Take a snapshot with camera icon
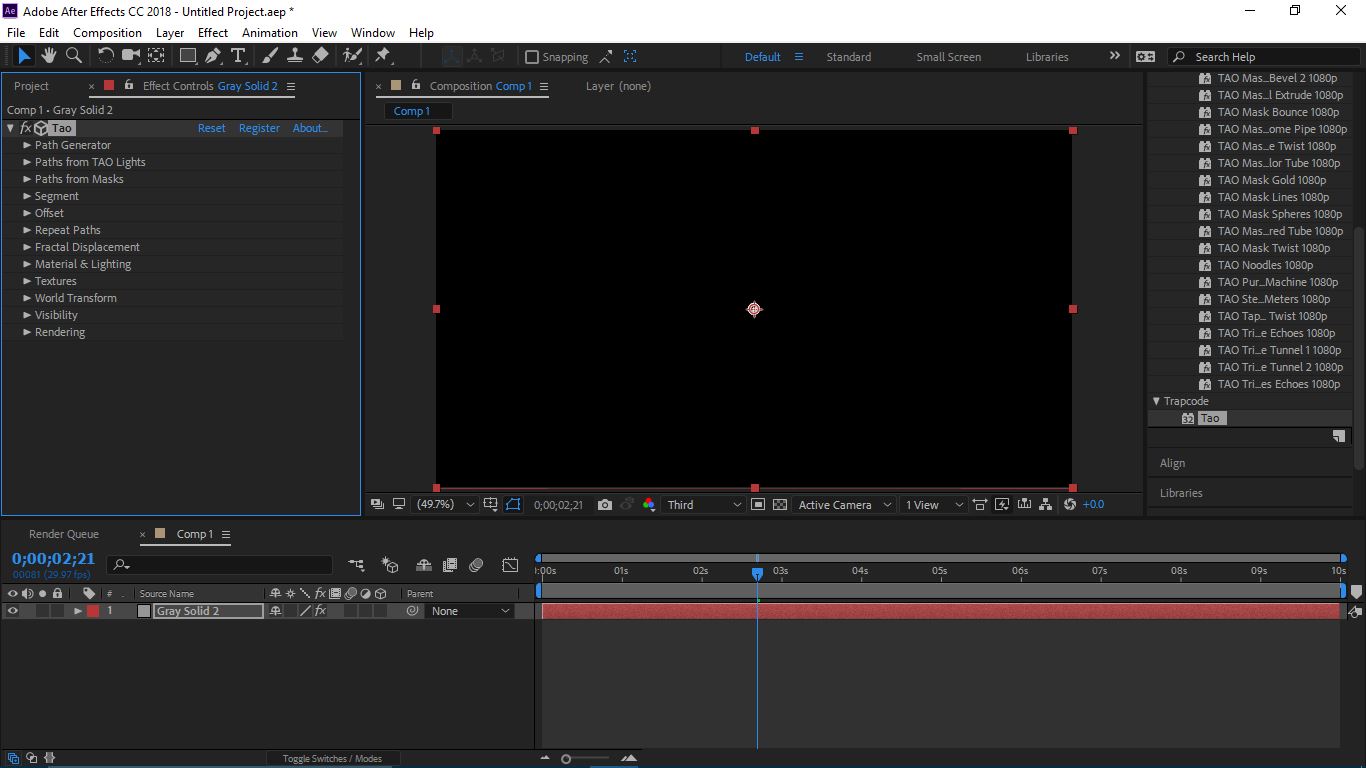1366x768 pixels. click(x=604, y=505)
